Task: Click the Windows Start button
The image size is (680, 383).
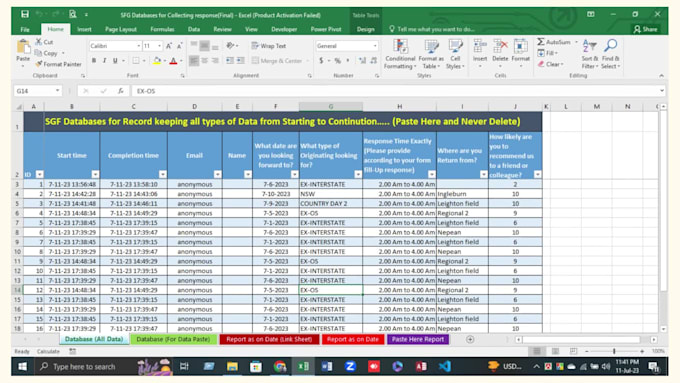Action: pyautogui.click(x=23, y=367)
